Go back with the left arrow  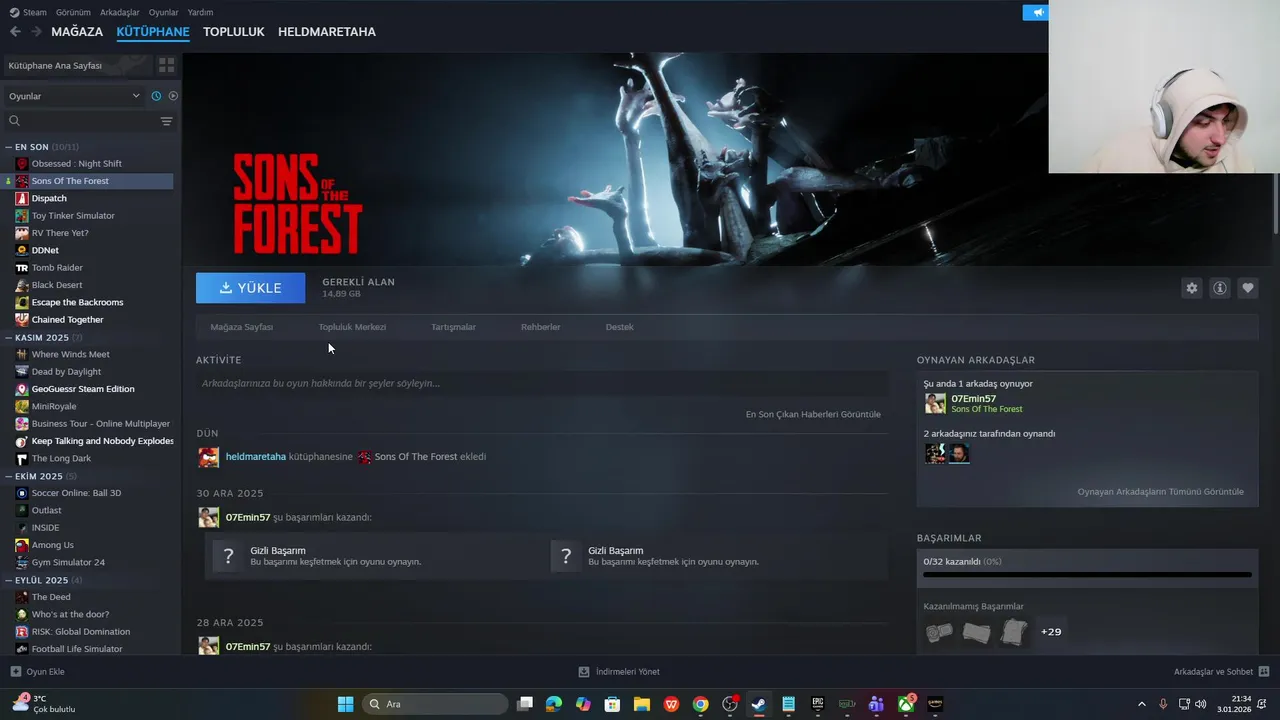15,32
